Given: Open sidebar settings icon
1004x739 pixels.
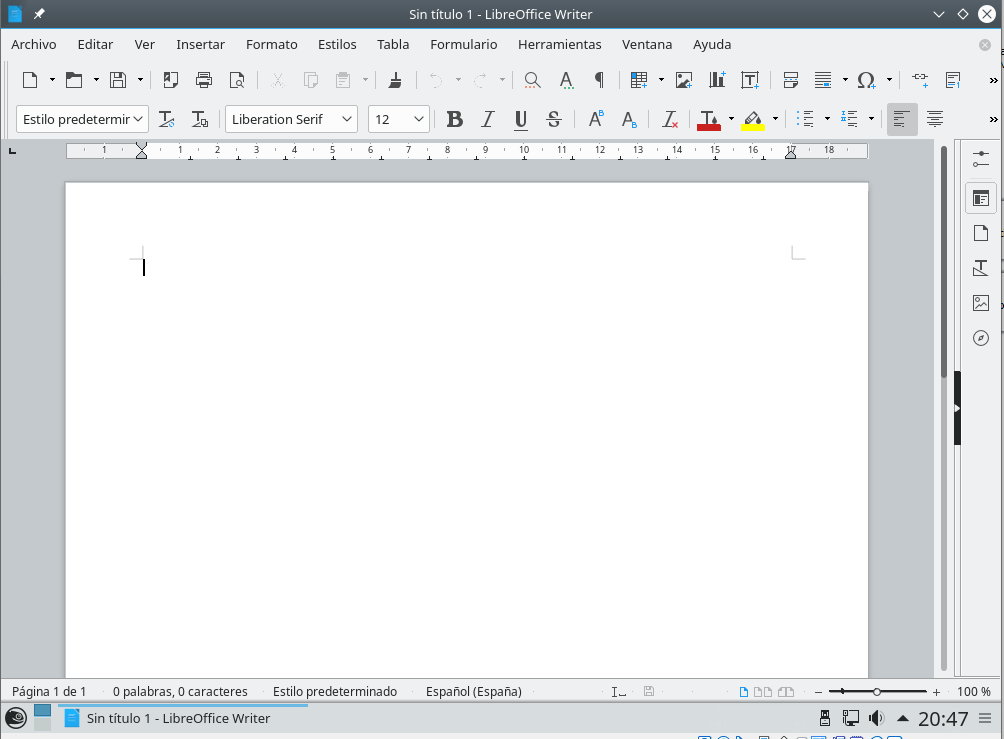Looking at the screenshot, I should (981, 159).
